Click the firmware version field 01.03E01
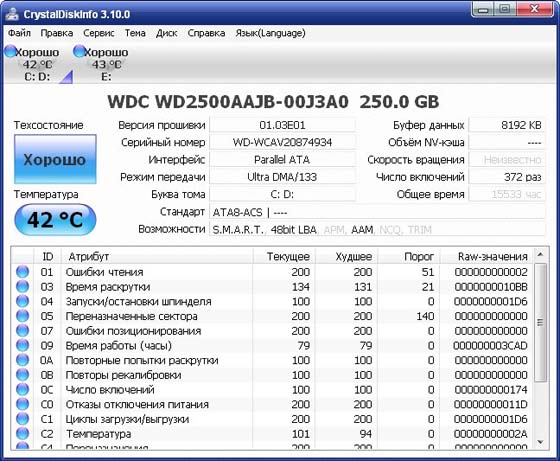The image size is (560, 461). (x=282, y=125)
